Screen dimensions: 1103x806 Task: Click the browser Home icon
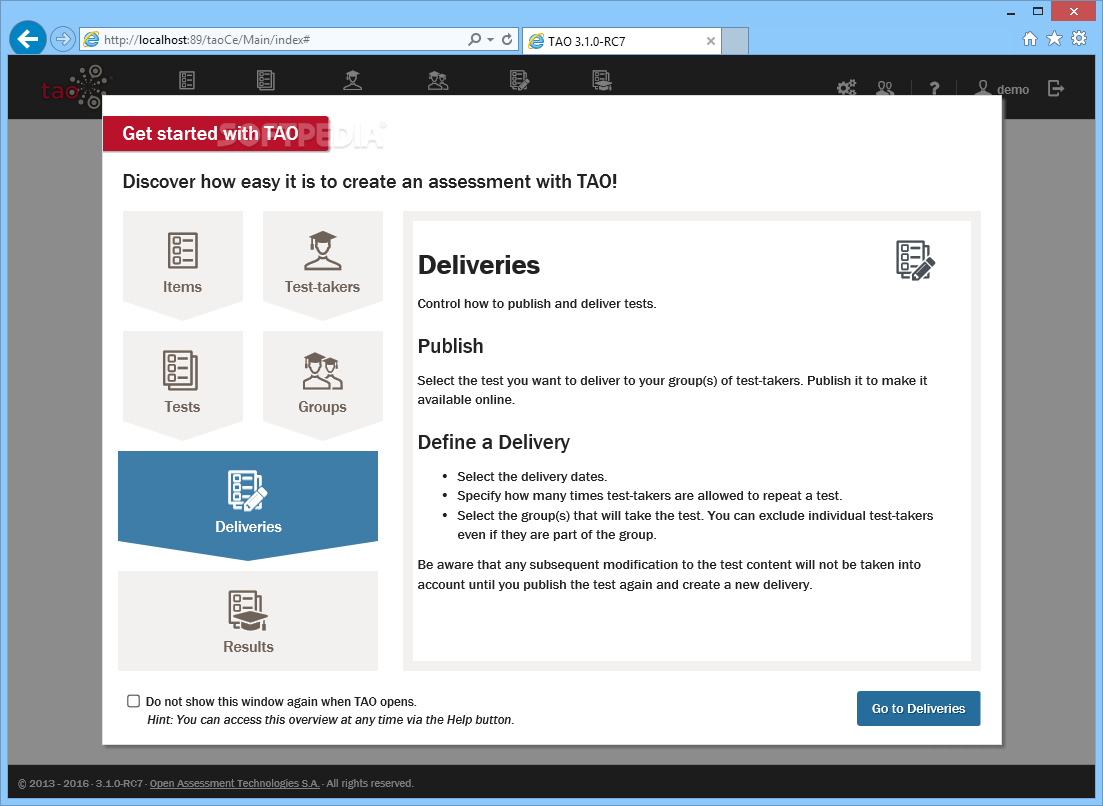pyautogui.click(x=1029, y=39)
